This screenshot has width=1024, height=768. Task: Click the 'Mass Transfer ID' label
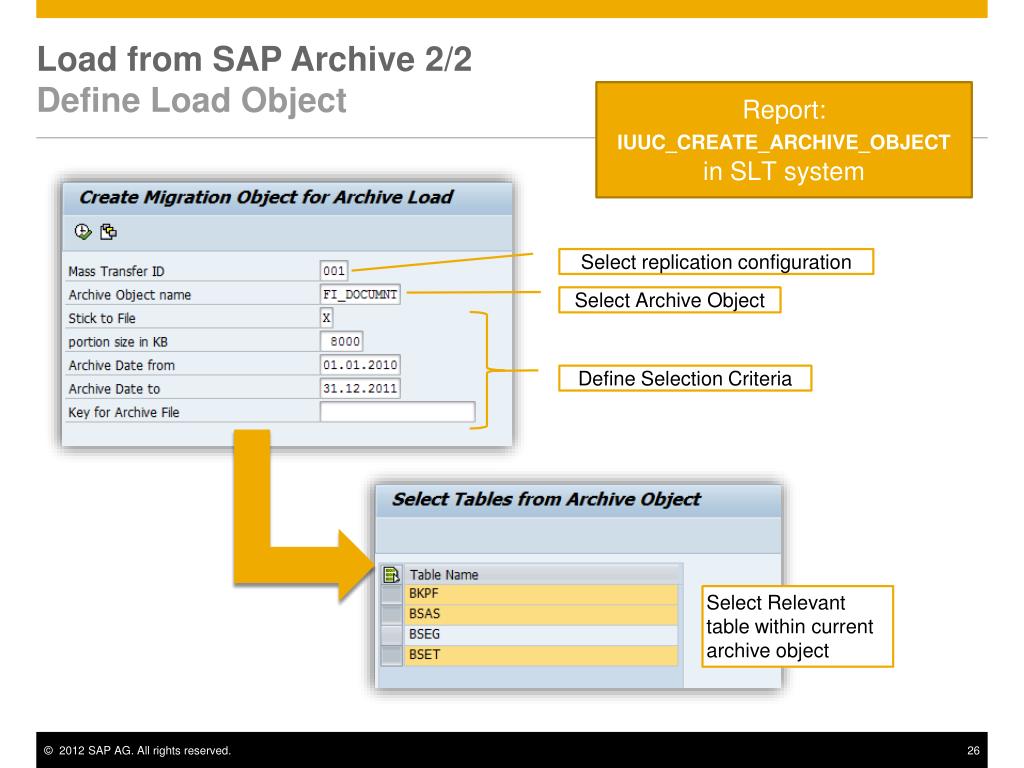(116, 271)
